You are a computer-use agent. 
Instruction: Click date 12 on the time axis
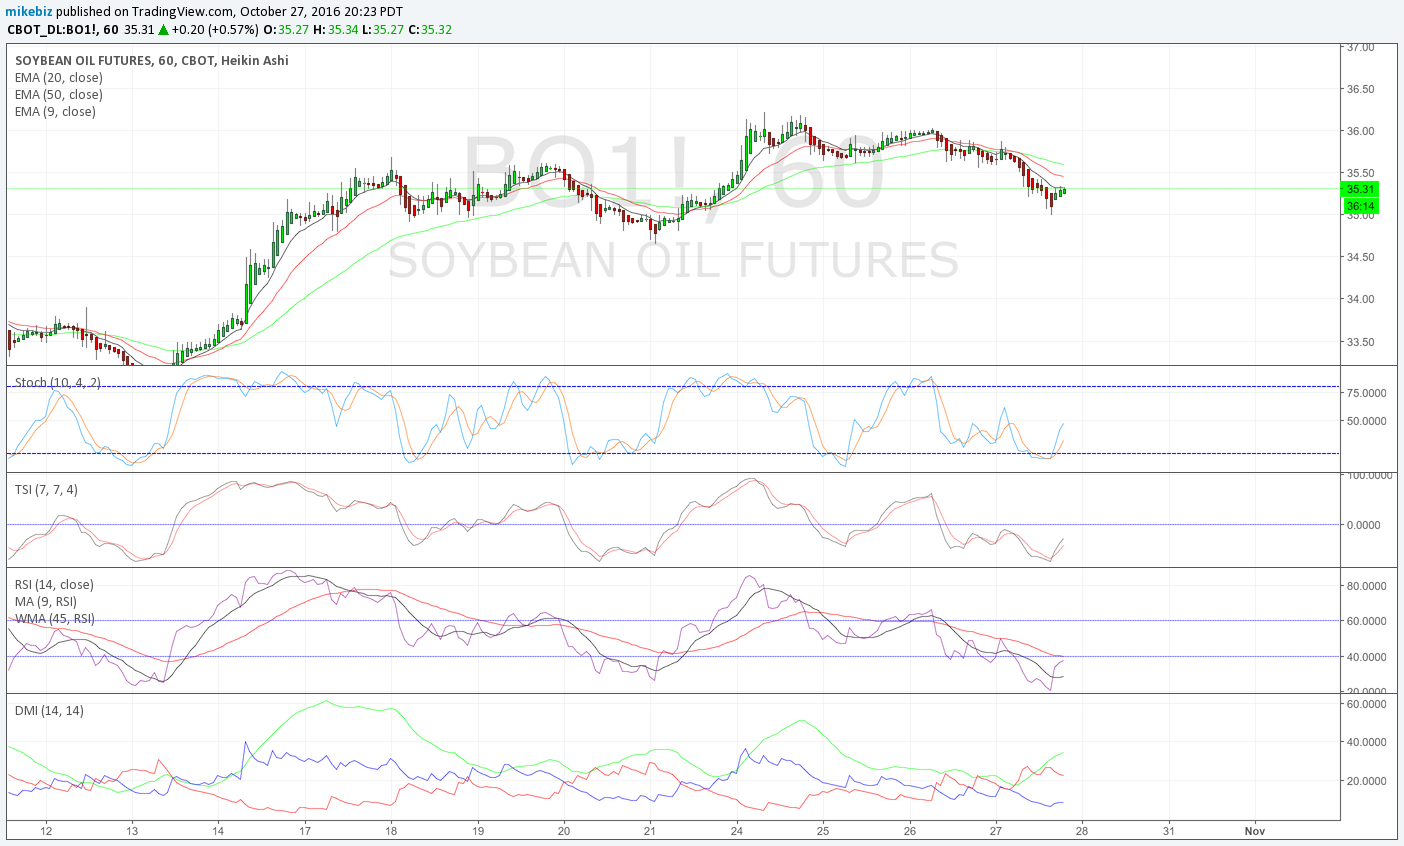click(x=46, y=831)
